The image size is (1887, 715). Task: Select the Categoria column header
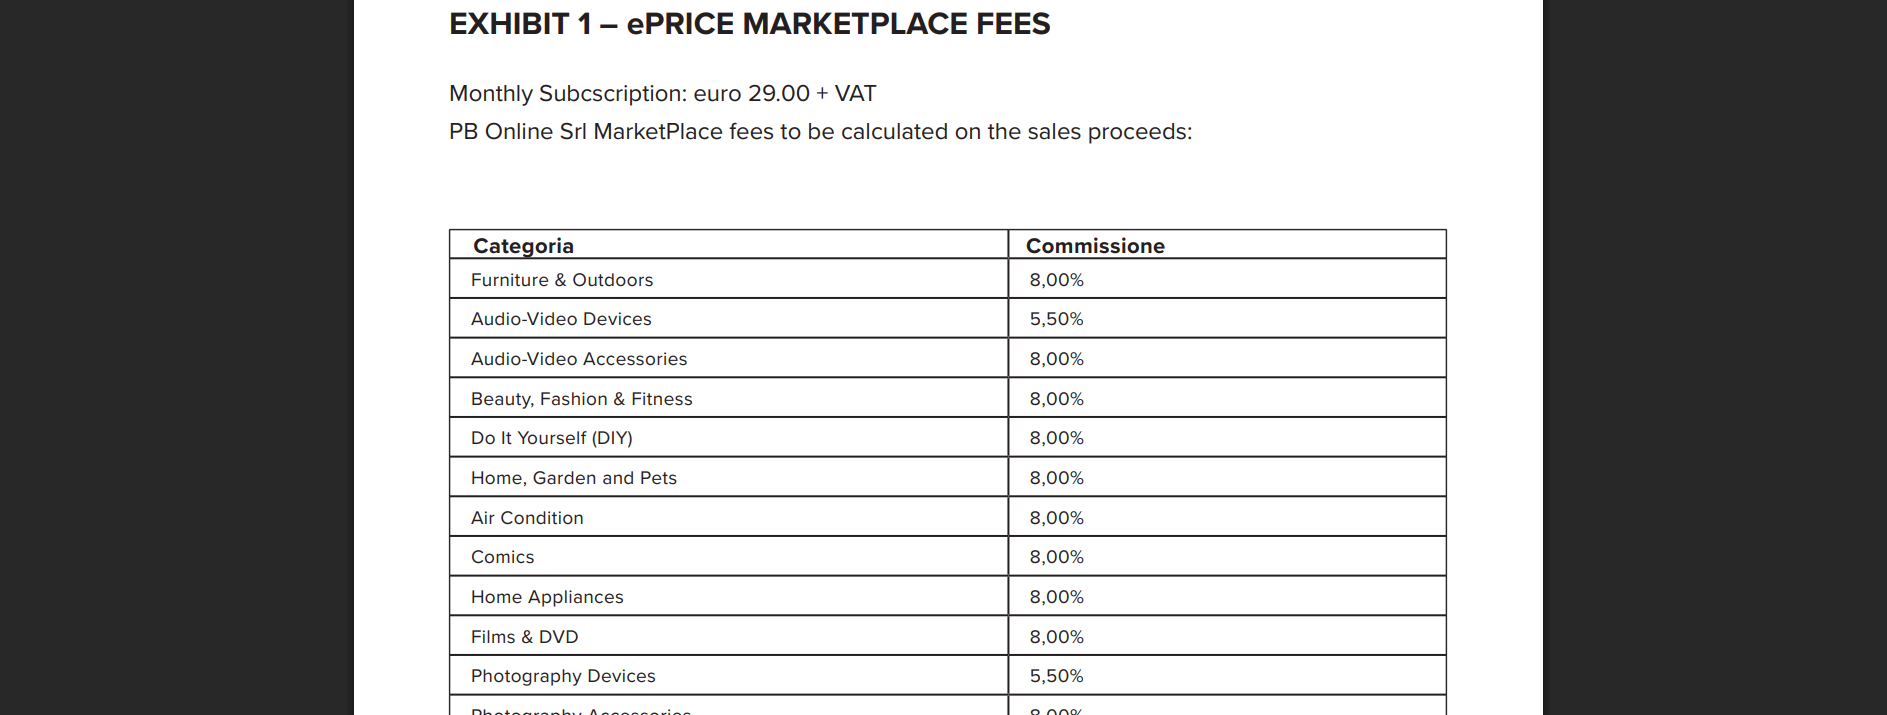click(523, 246)
